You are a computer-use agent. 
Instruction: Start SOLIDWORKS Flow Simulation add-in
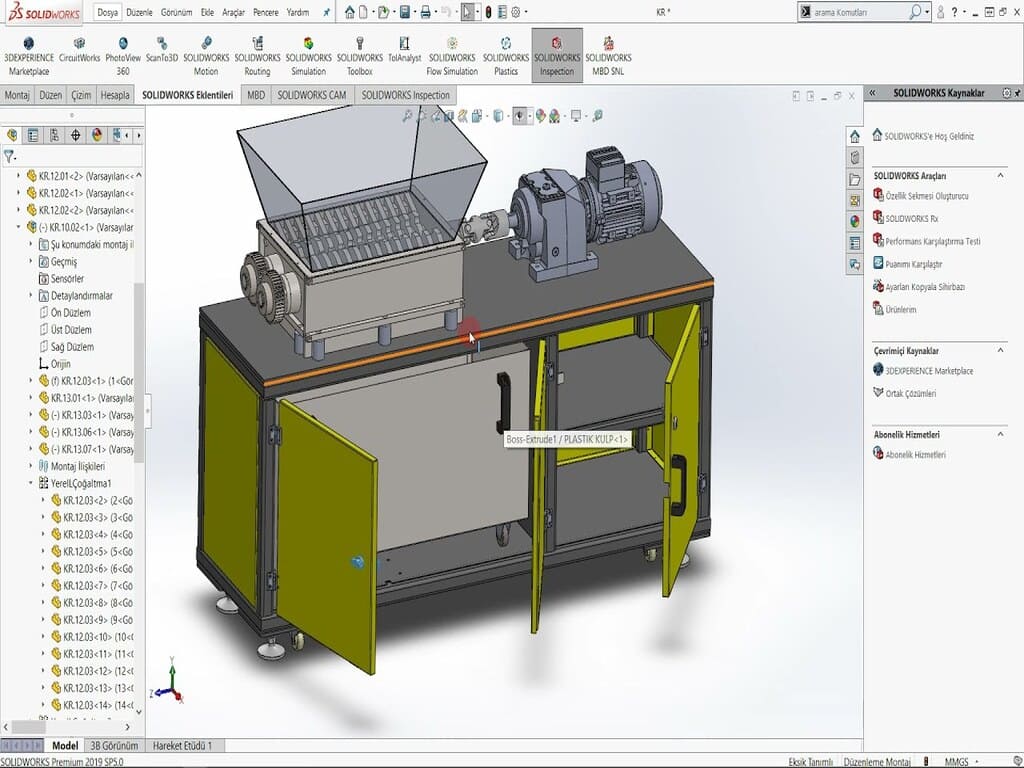[x=451, y=45]
